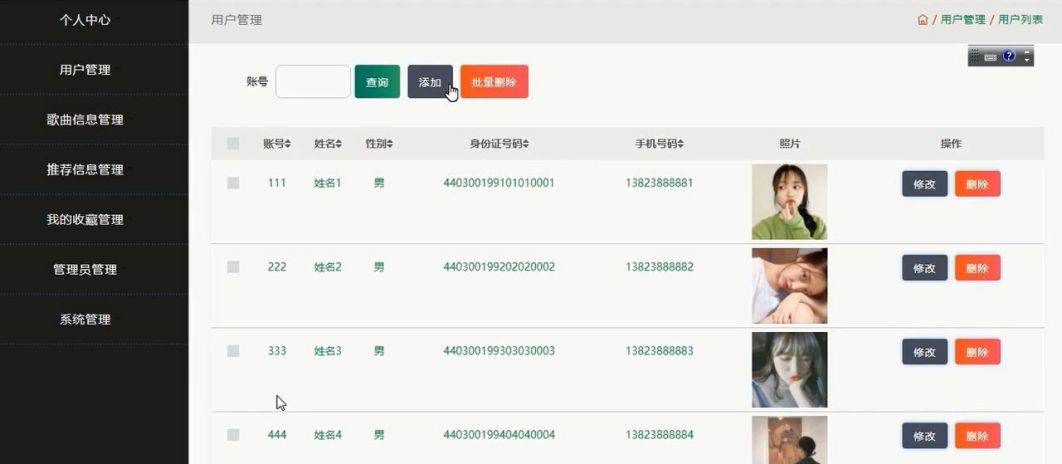Screen dimensions: 1062x464
Task: Sort table by 姓名 column arrows
Action: 339,144
